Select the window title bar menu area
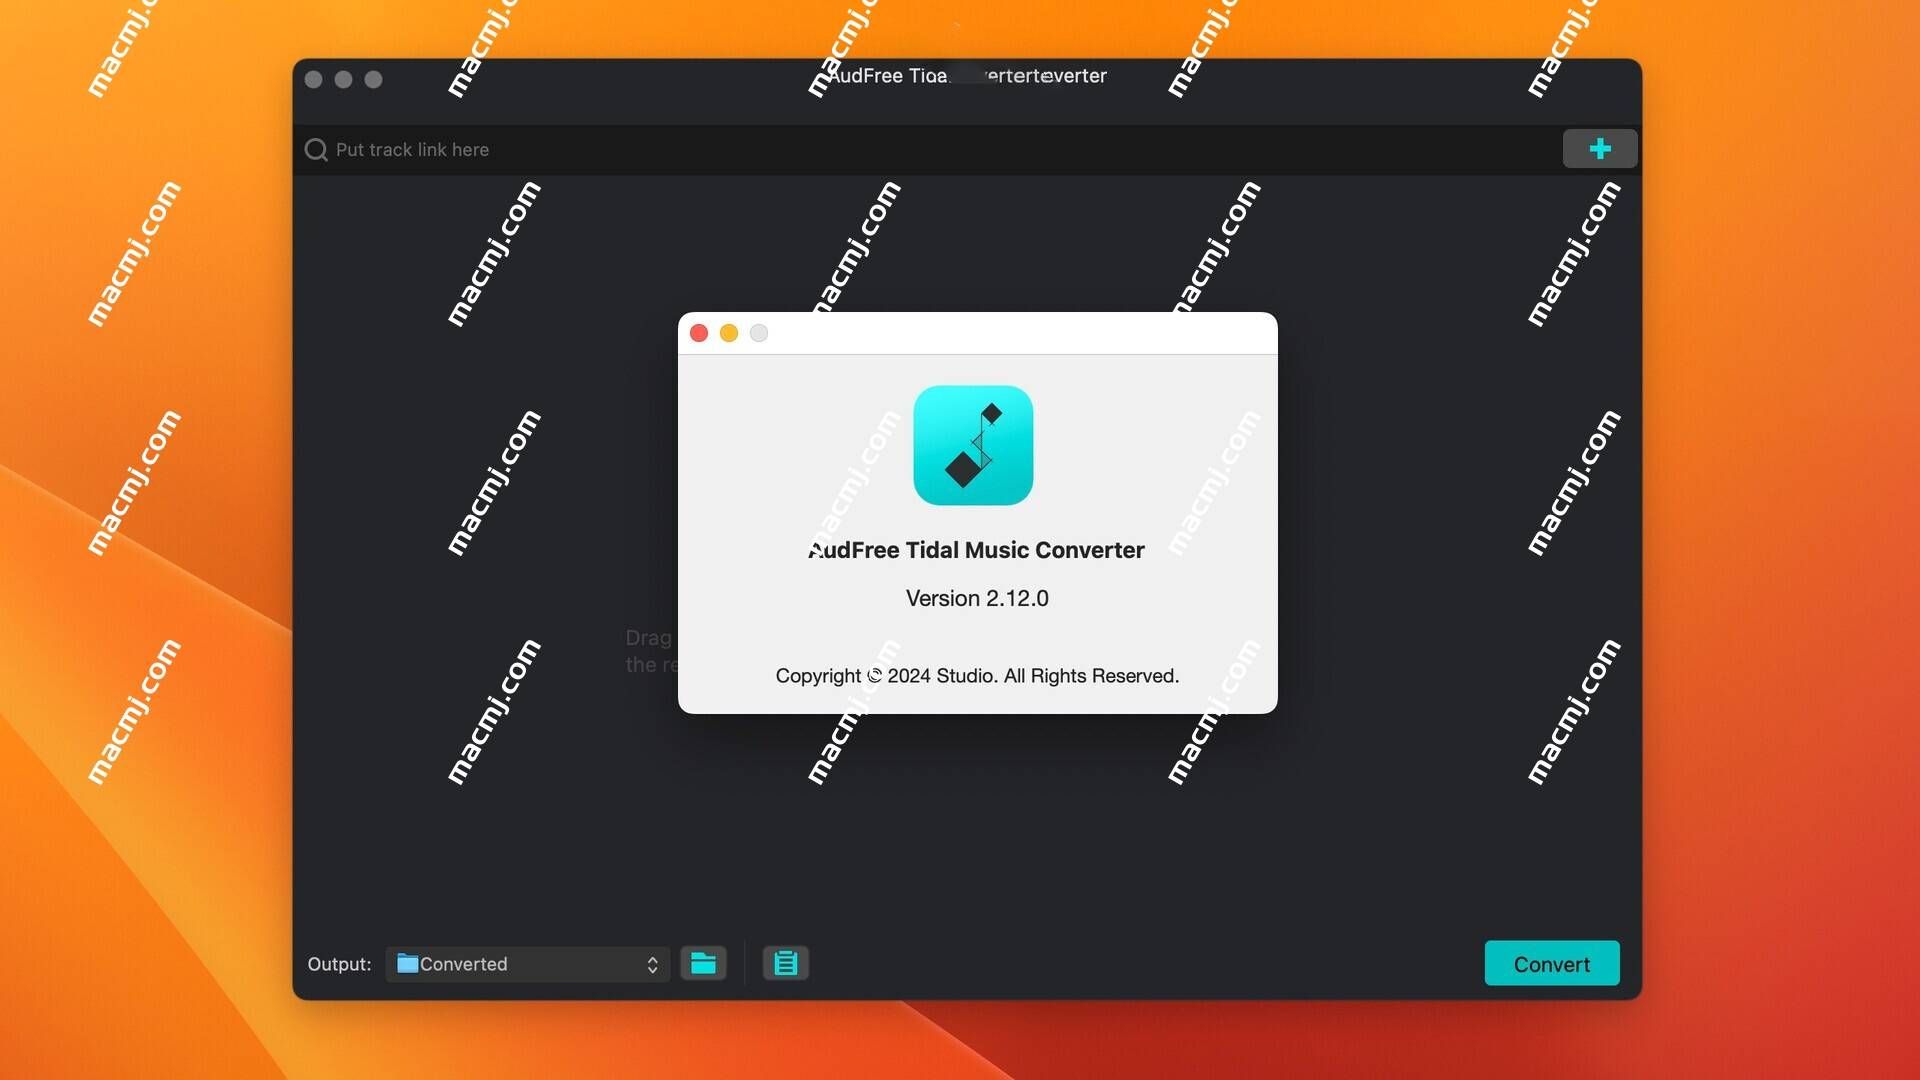This screenshot has width=1920, height=1080. pyautogui.click(x=968, y=76)
